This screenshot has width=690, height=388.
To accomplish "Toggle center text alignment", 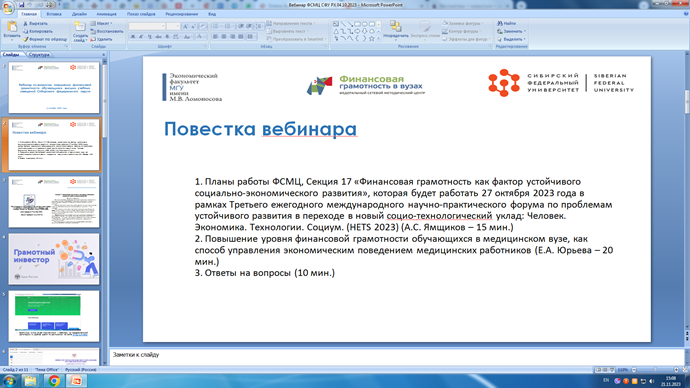I will 224,37.
